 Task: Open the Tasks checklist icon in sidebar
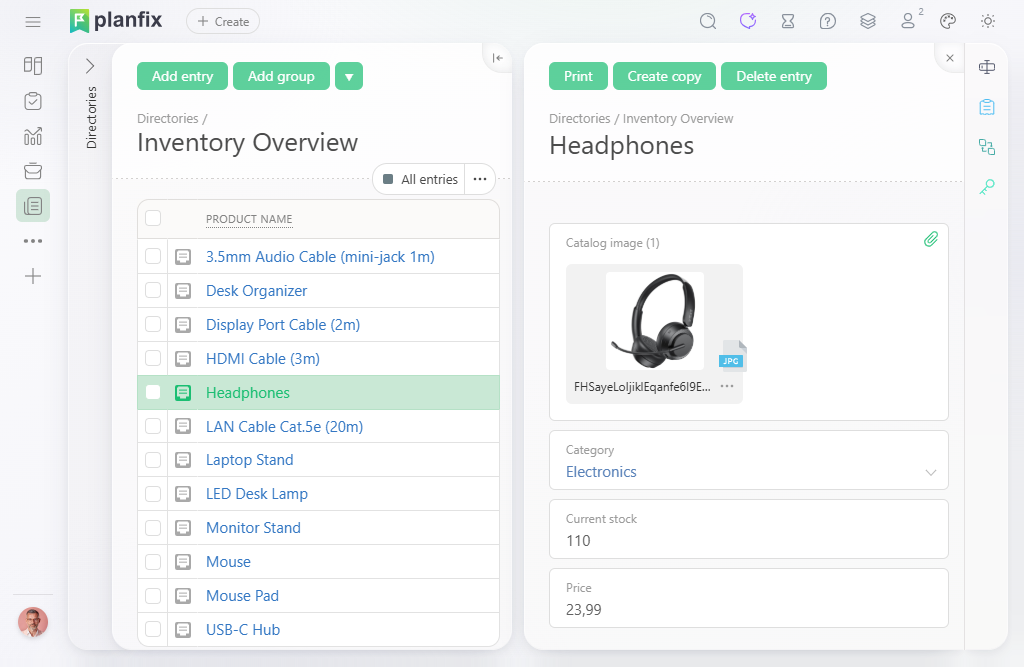pos(33,101)
